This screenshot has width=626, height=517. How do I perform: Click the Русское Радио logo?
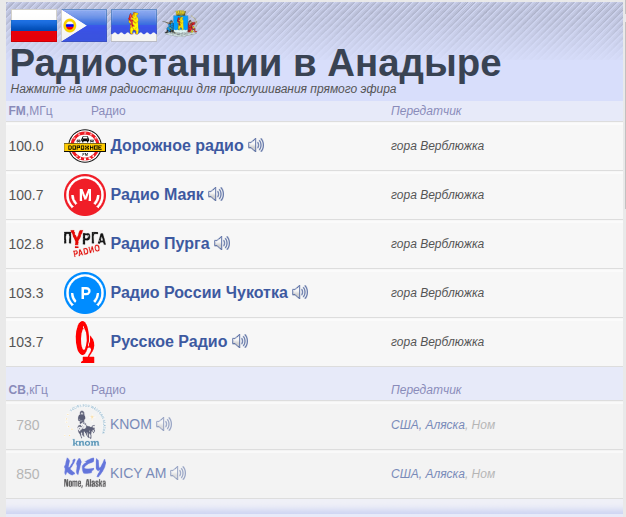click(85, 342)
